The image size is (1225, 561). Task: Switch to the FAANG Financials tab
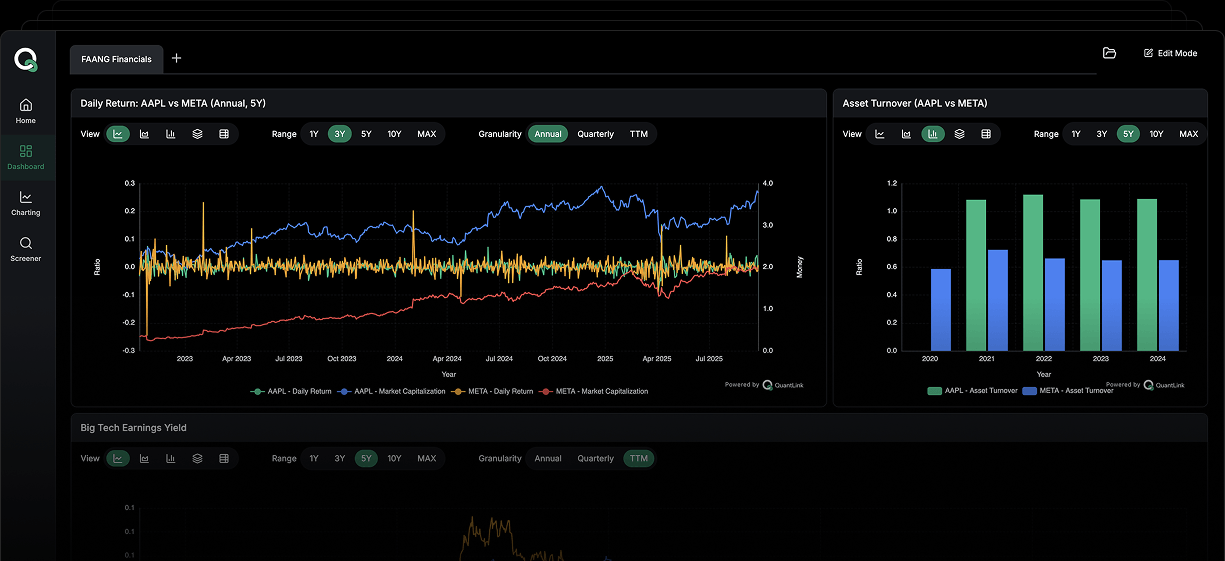116,59
